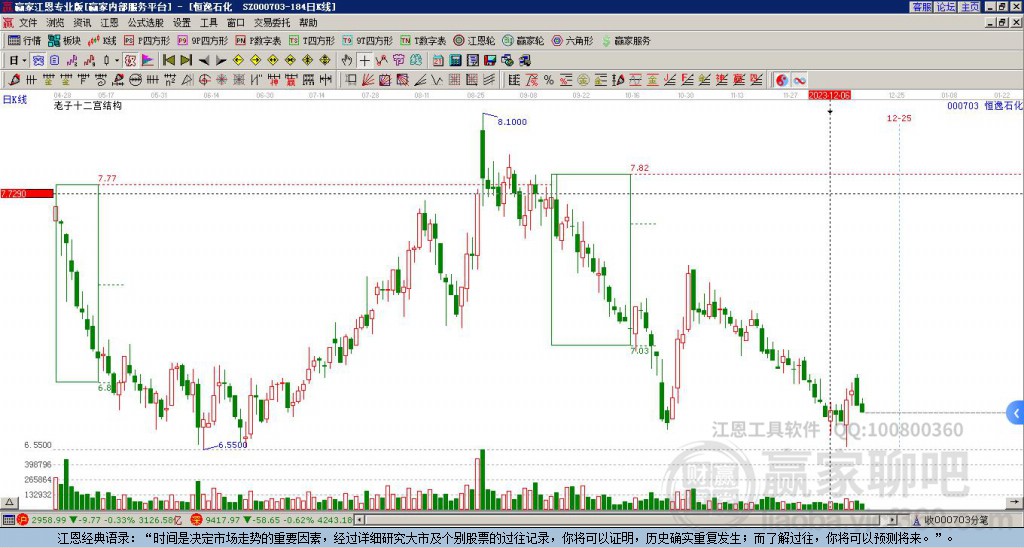Open the 交易委托 menu

point(272,23)
